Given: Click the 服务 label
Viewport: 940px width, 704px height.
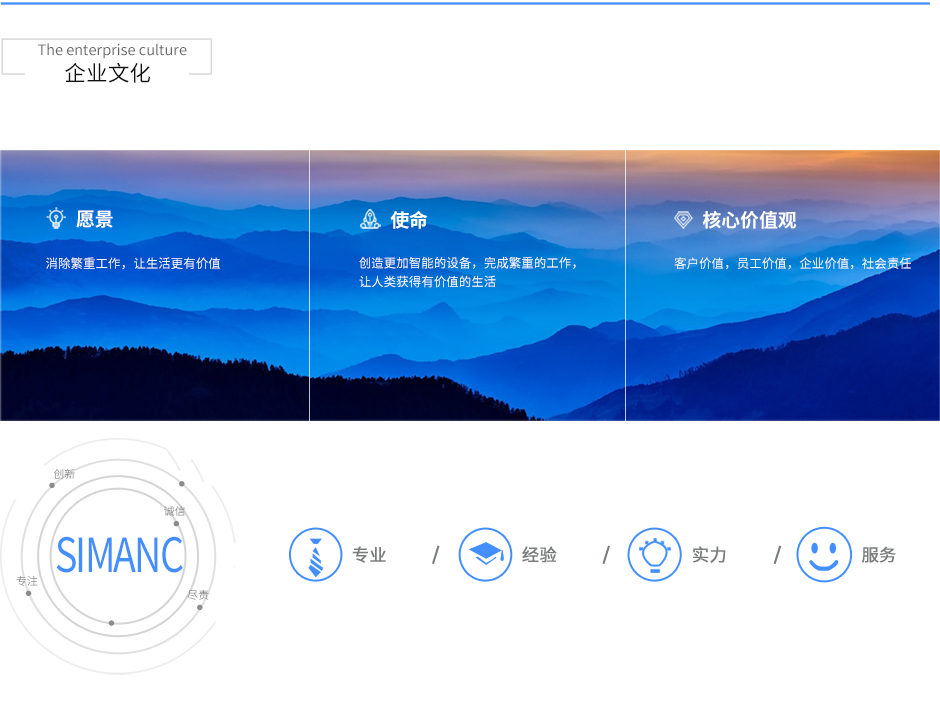Looking at the screenshot, I should point(878,555).
